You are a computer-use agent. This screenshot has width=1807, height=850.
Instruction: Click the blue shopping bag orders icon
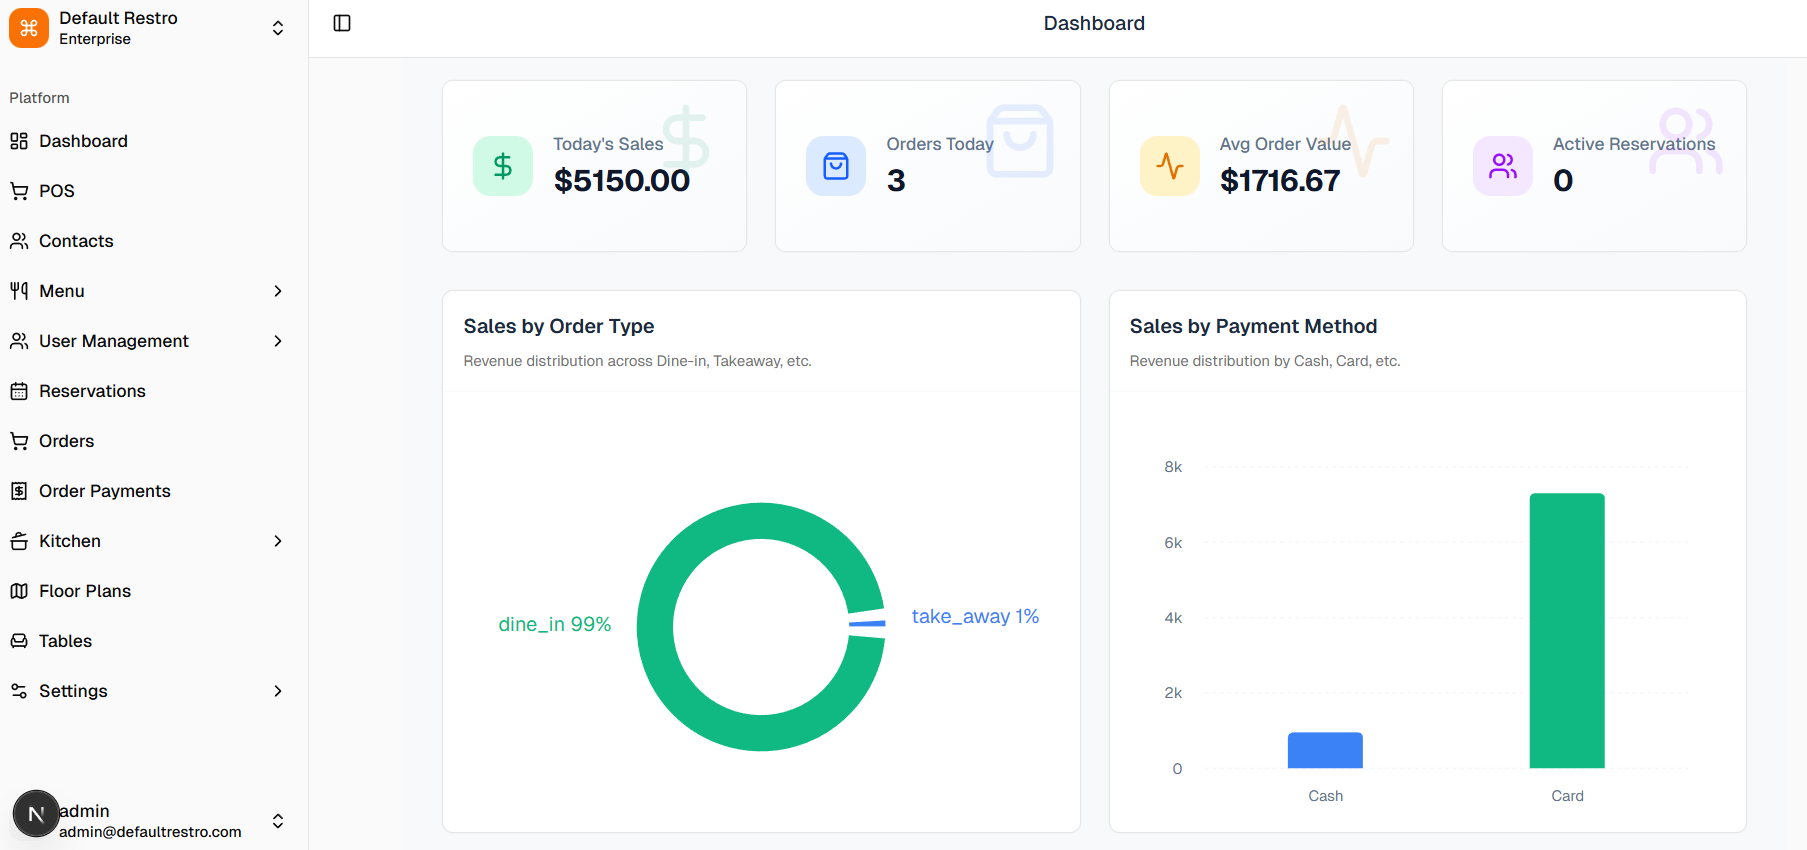836,166
